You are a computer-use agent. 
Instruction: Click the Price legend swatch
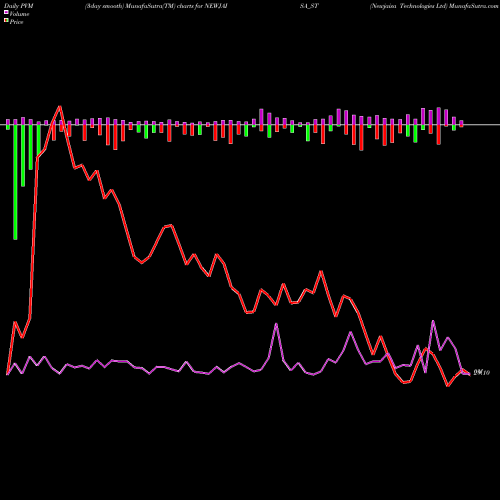point(6,21)
